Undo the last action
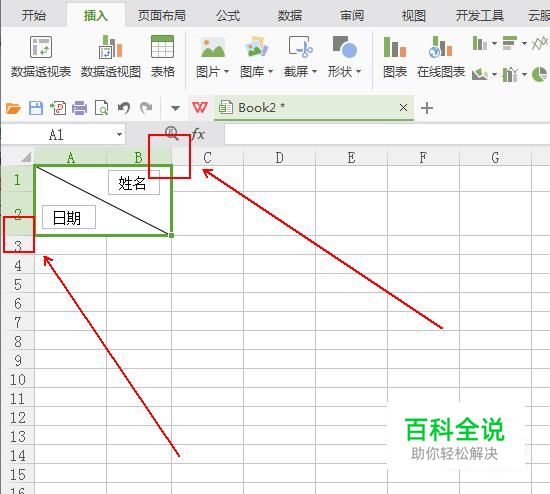The width and height of the screenshot is (550, 494). coord(124,108)
